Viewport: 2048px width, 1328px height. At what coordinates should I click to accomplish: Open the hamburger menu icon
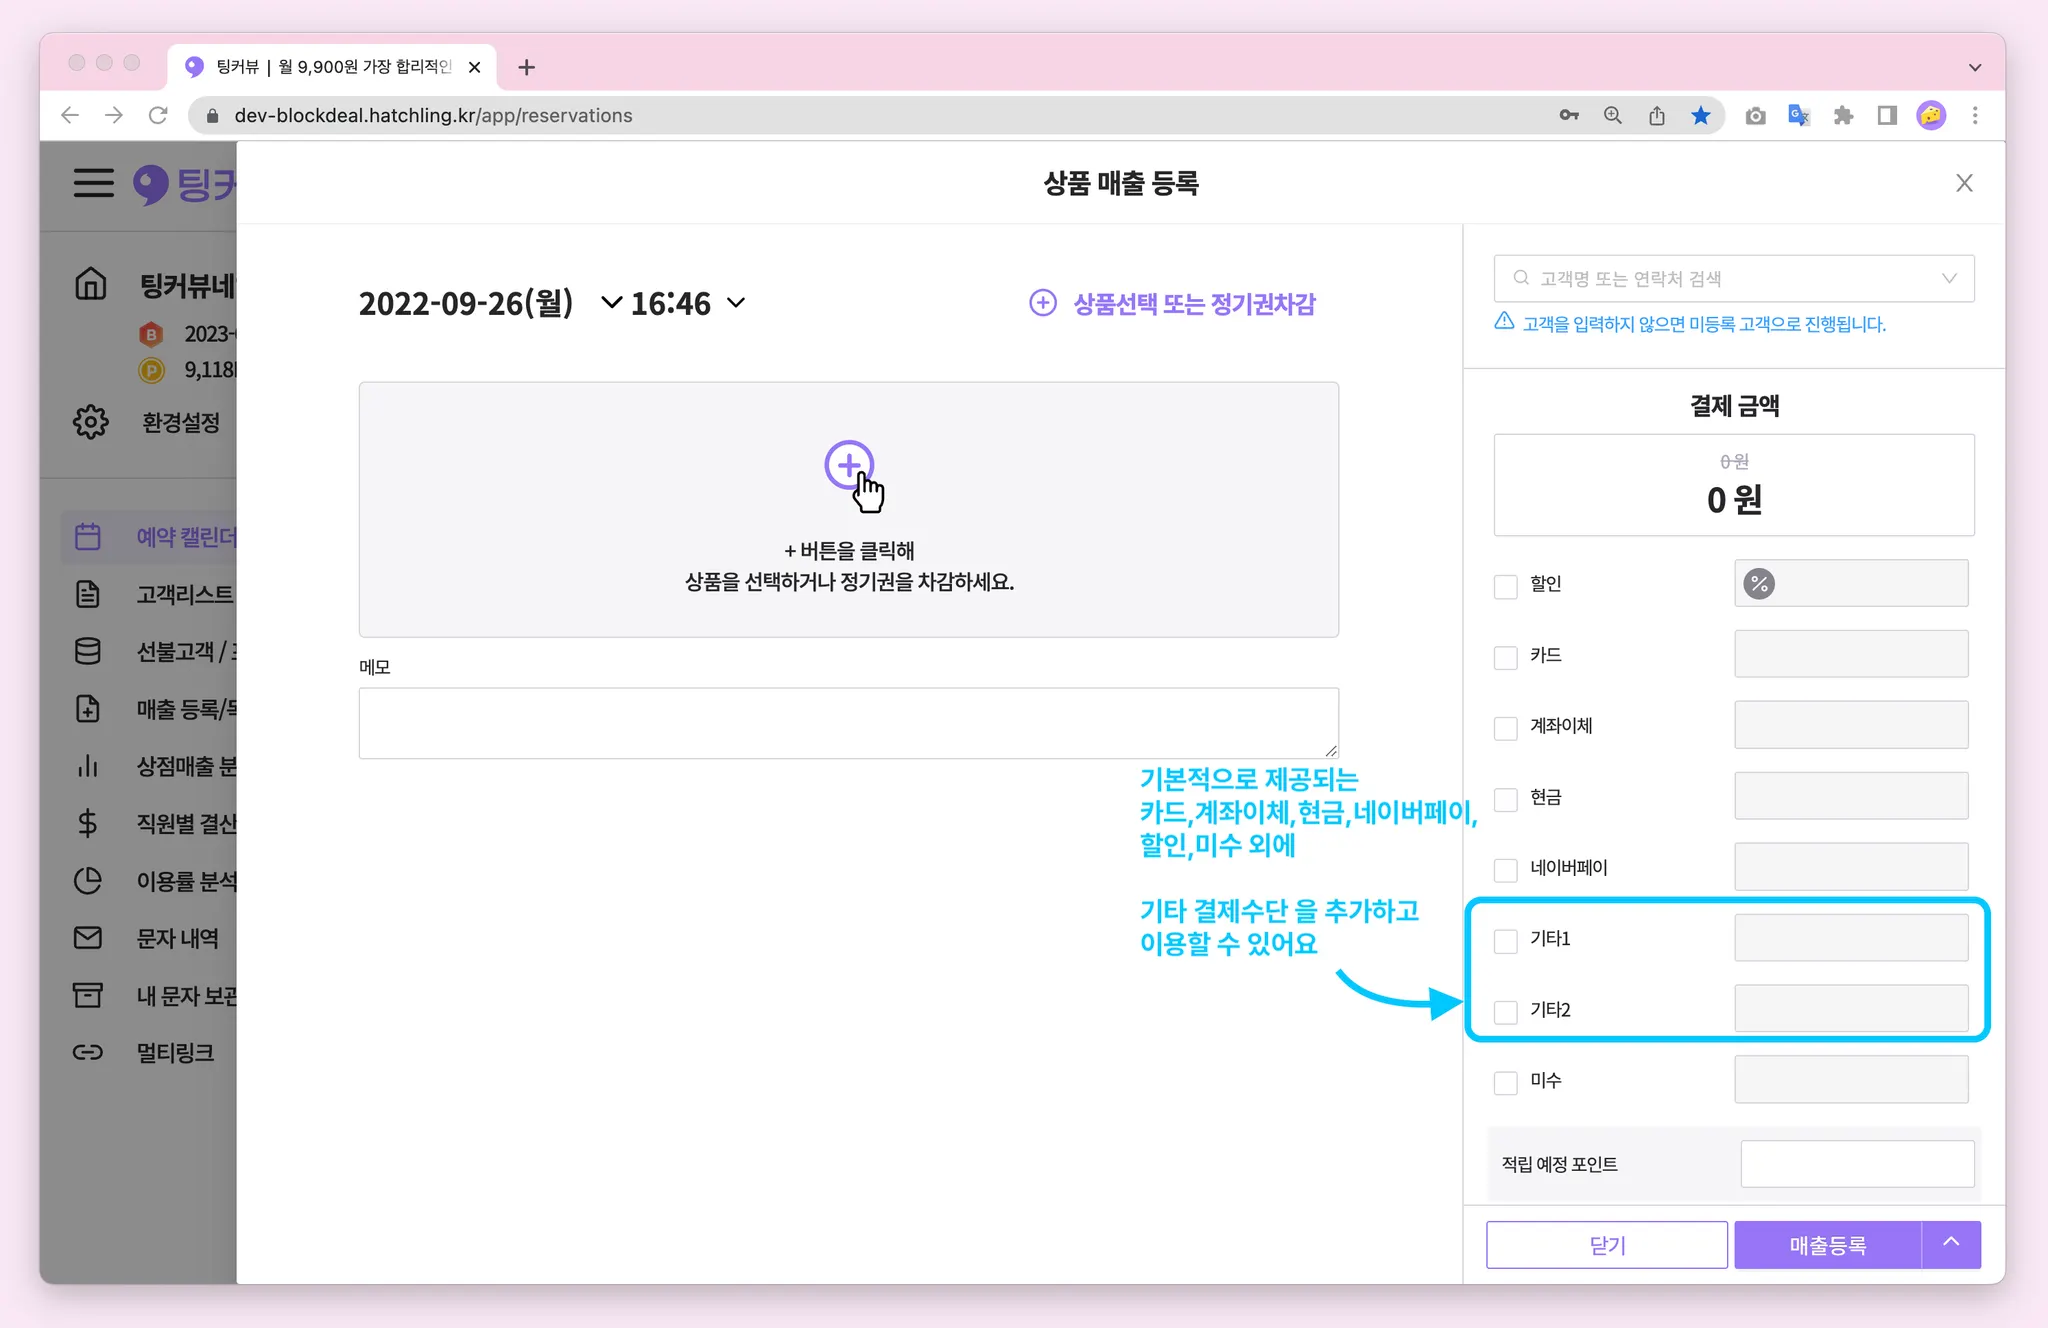point(93,183)
